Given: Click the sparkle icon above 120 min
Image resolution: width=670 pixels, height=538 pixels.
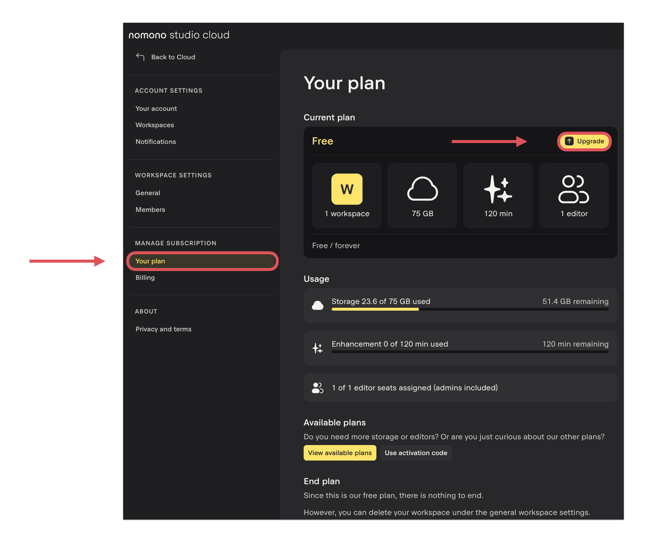Looking at the screenshot, I should click(498, 188).
